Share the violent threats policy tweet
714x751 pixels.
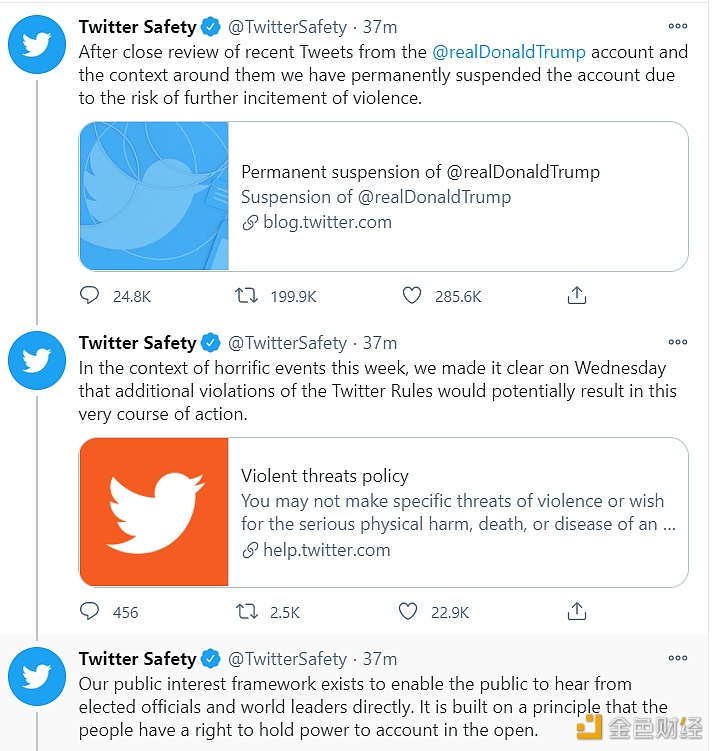click(577, 611)
